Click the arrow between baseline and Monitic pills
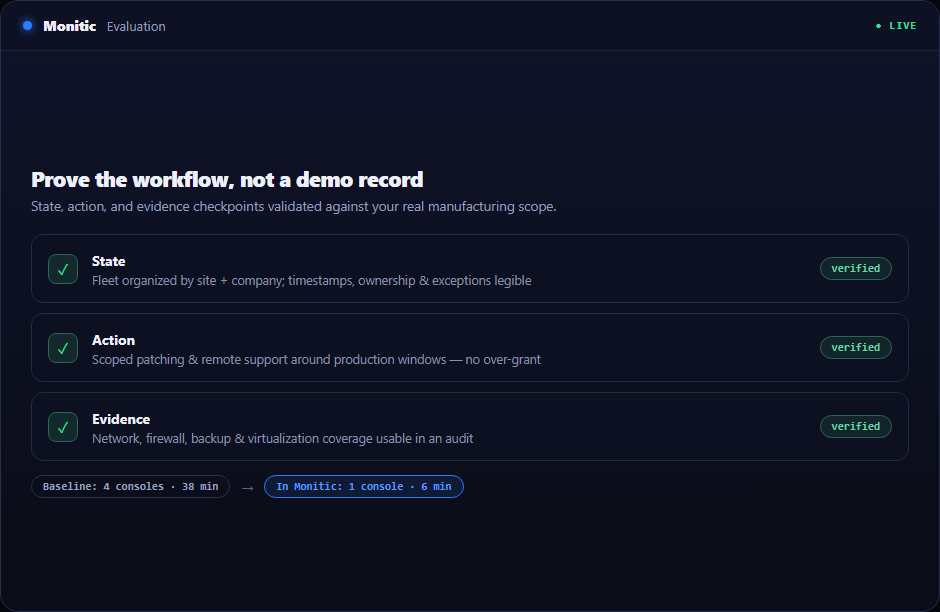This screenshot has width=940, height=612. (248, 488)
